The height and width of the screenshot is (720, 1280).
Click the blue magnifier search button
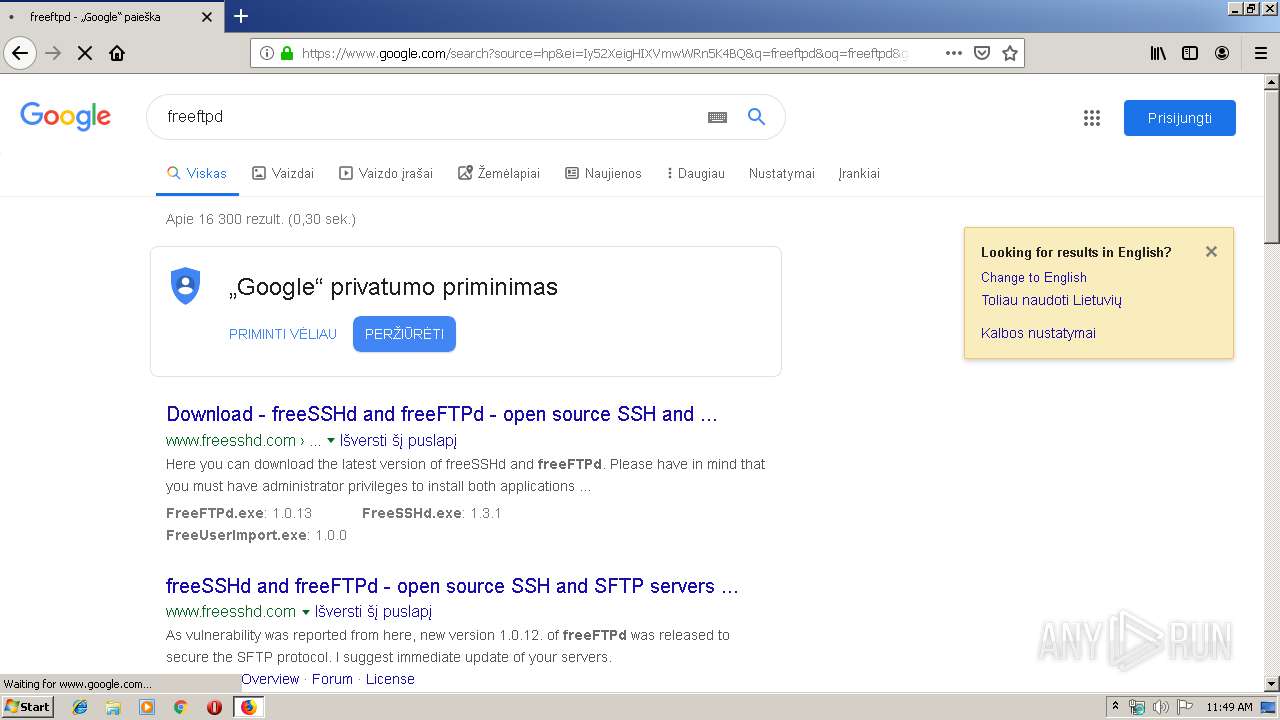[756, 117]
